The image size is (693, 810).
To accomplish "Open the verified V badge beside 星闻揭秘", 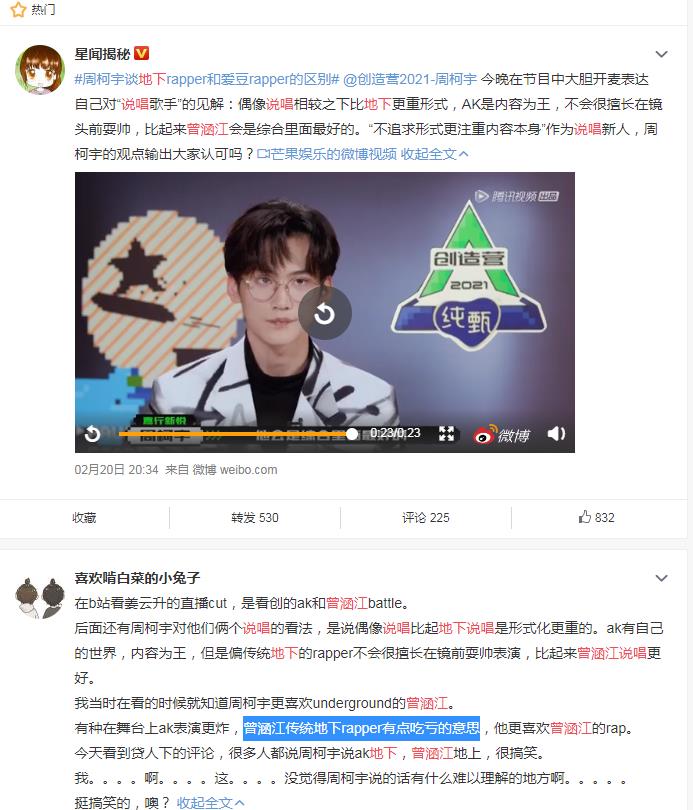I will (x=141, y=53).
